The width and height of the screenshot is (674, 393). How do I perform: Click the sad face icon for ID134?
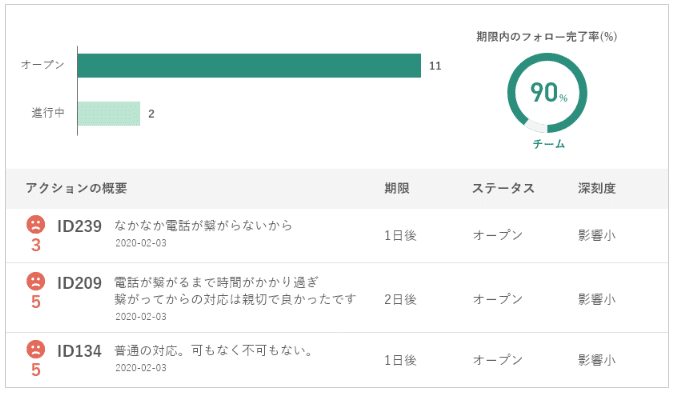click(36, 349)
